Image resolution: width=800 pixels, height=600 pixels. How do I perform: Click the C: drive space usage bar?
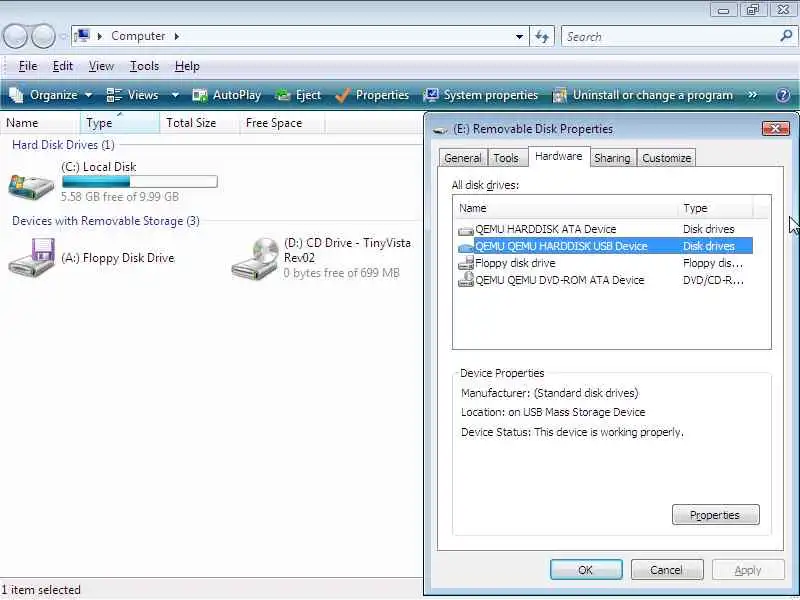139,181
